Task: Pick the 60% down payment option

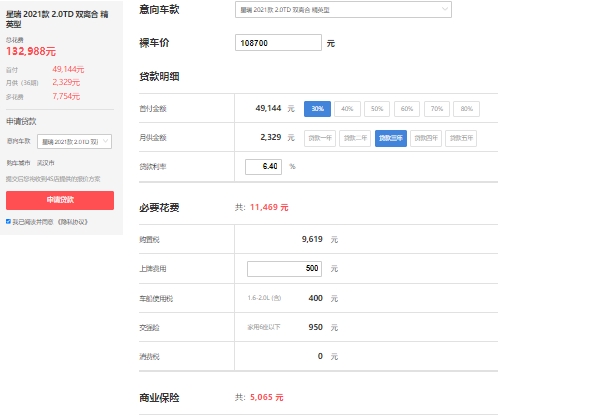Action: (407, 108)
